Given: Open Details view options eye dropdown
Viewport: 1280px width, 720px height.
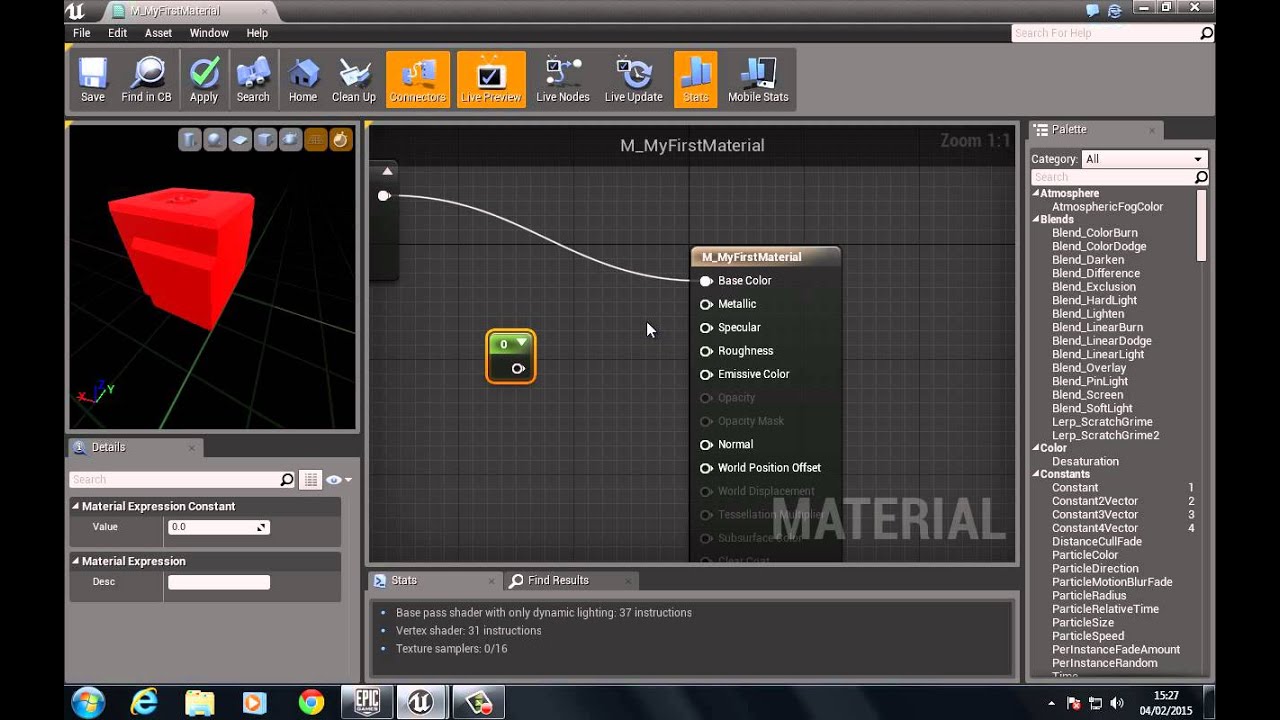Looking at the screenshot, I should pos(339,480).
